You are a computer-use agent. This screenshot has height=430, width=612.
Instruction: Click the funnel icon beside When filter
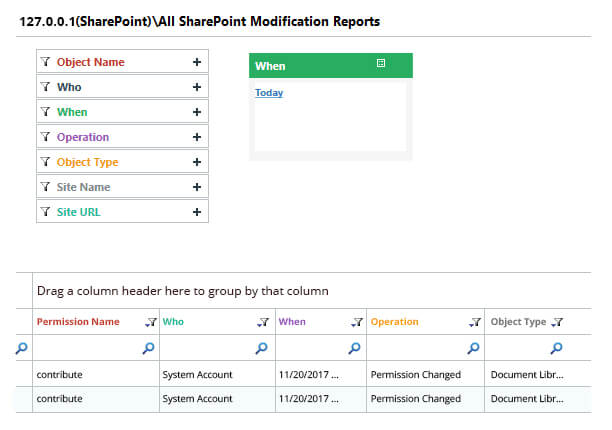tap(45, 112)
